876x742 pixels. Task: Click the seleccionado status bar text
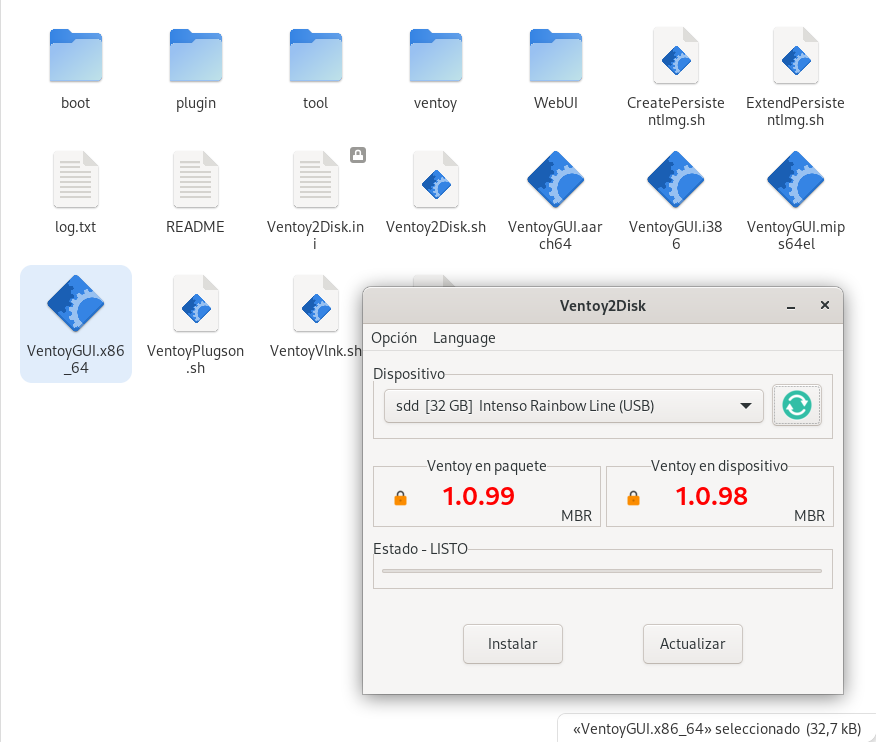click(717, 729)
